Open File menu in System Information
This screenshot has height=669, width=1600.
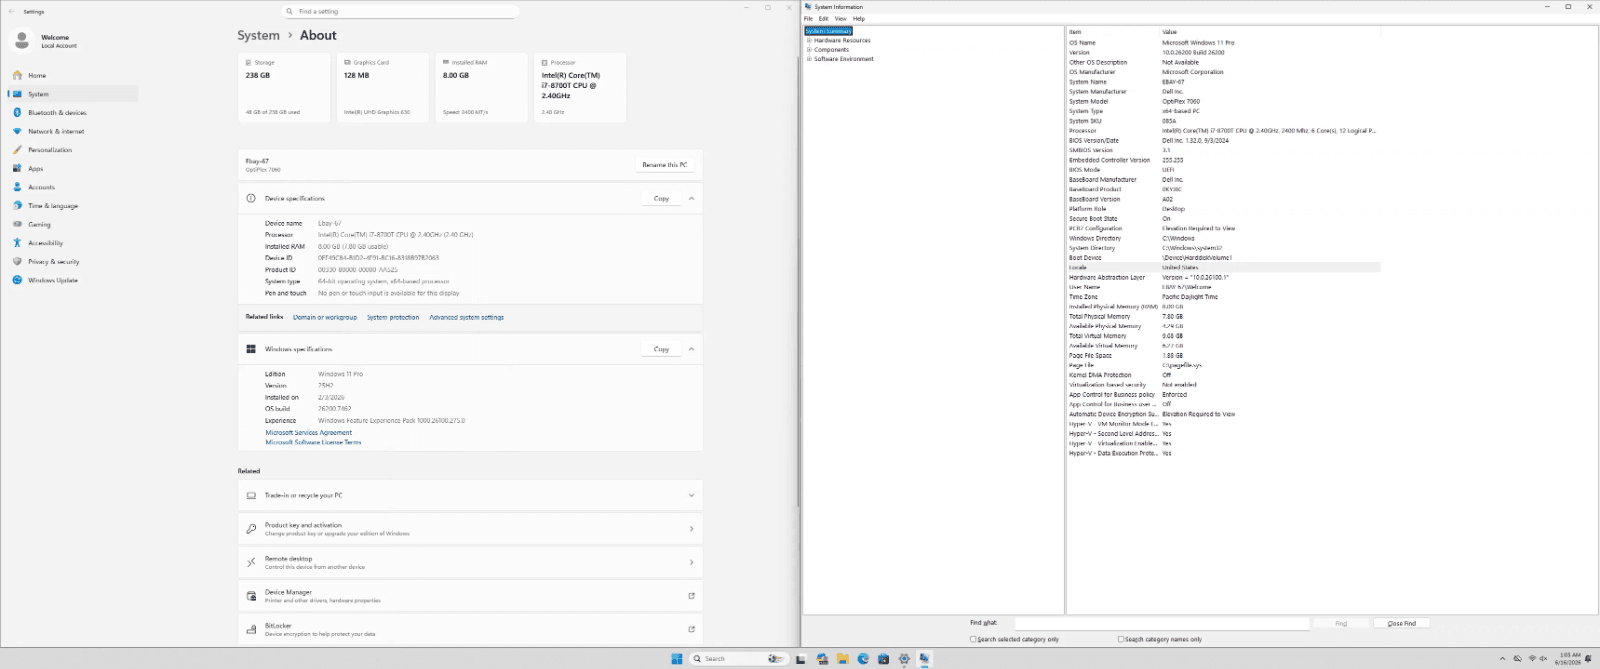coord(808,19)
